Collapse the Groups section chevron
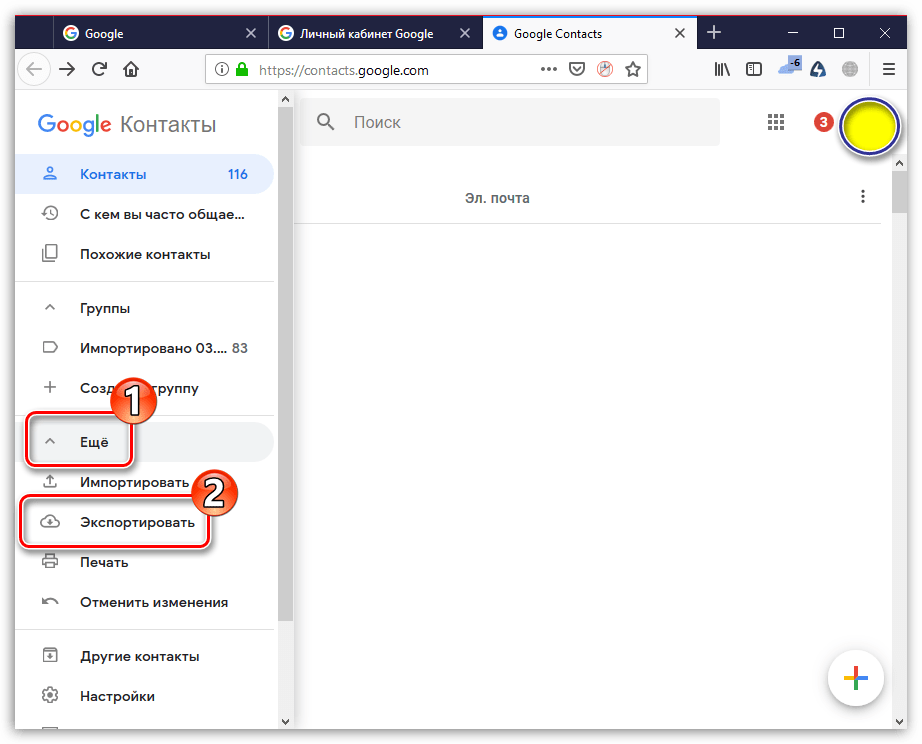The height and width of the screenshot is (744, 922). tap(50, 307)
